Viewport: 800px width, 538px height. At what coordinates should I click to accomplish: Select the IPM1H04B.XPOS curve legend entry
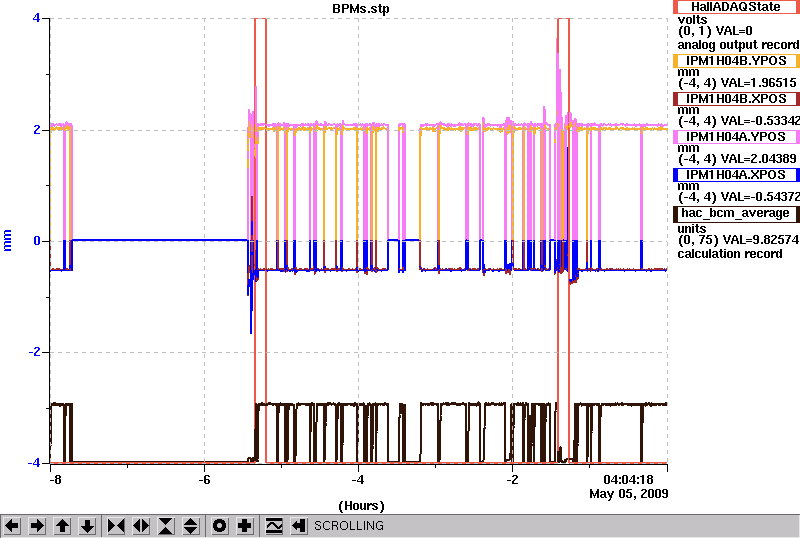(x=736, y=99)
